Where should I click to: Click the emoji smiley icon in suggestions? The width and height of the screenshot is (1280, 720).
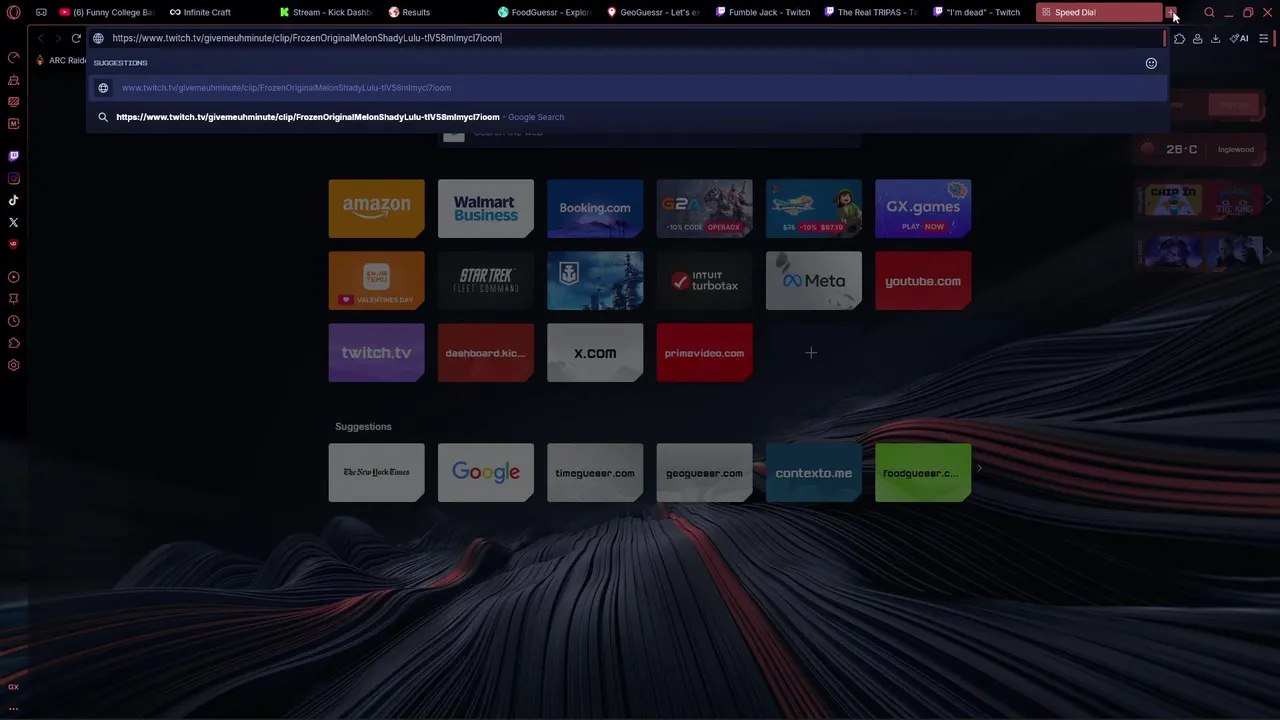(x=1151, y=63)
